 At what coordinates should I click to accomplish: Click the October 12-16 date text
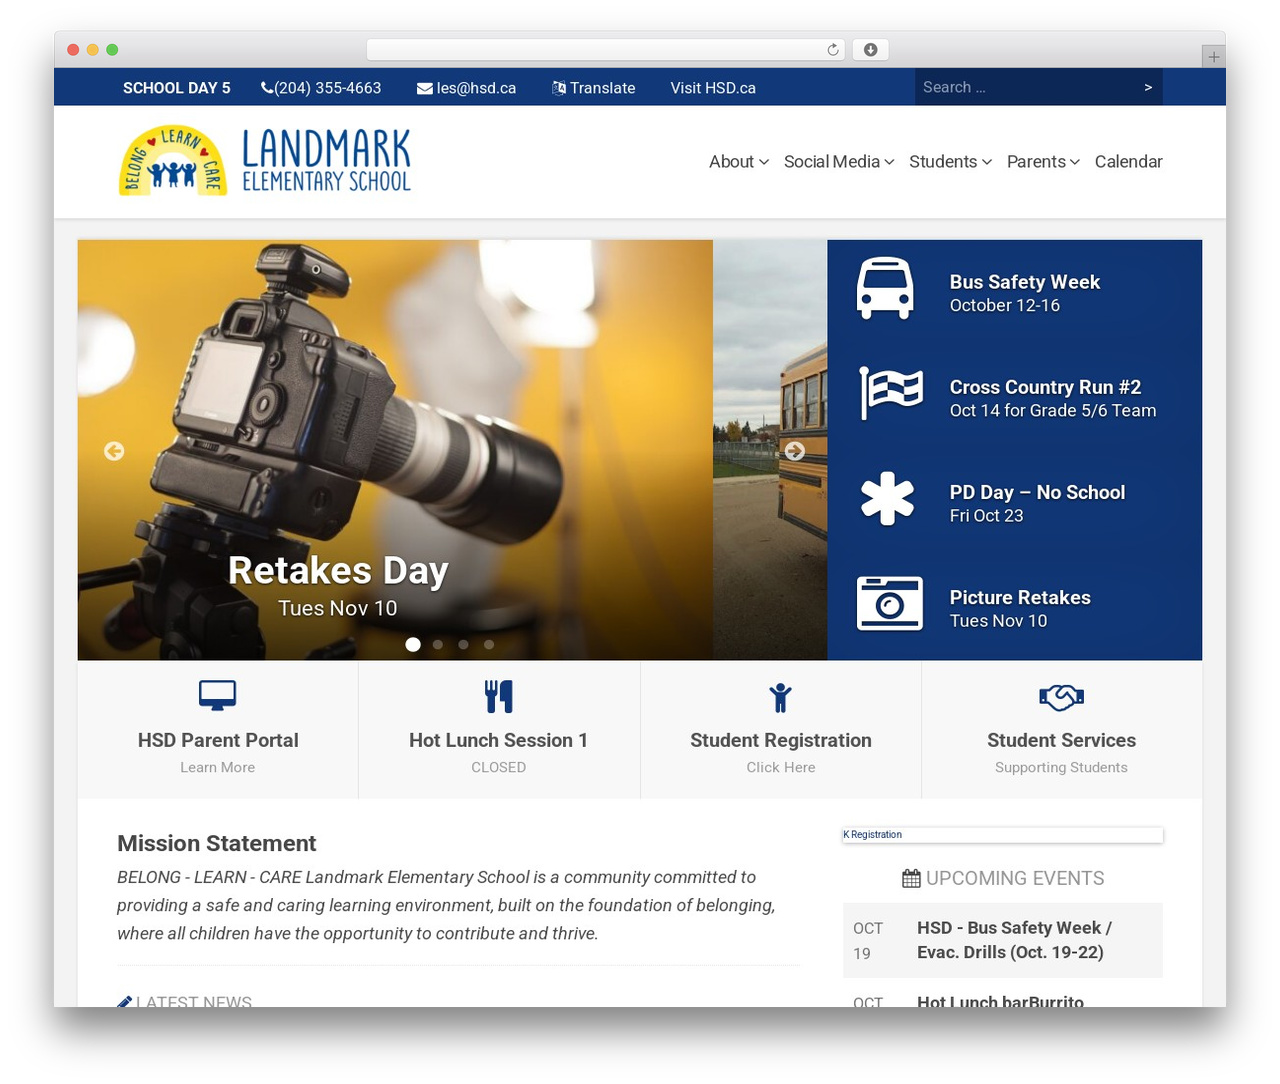[x=1004, y=305]
